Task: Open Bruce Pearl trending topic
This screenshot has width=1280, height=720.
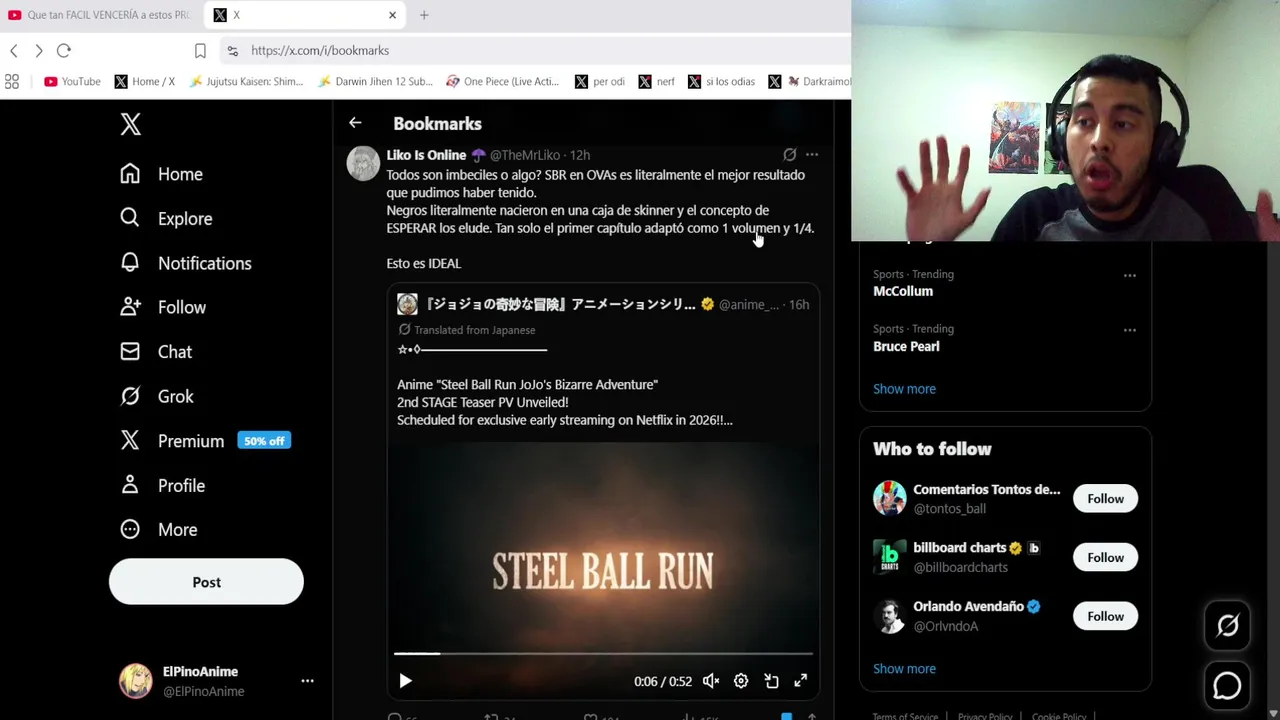Action: click(x=906, y=346)
